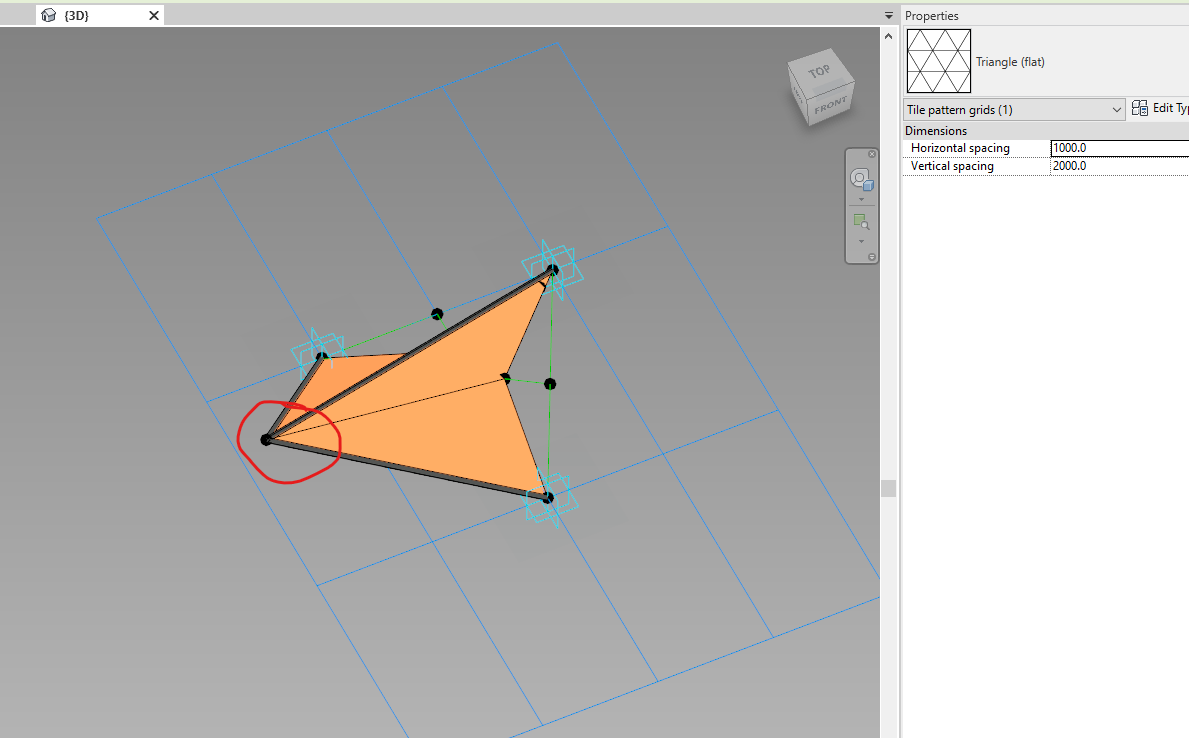Click the 3D house icon on the view tab
Image resolution: width=1189 pixels, height=738 pixels.
pyautogui.click(x=48, y=15)
